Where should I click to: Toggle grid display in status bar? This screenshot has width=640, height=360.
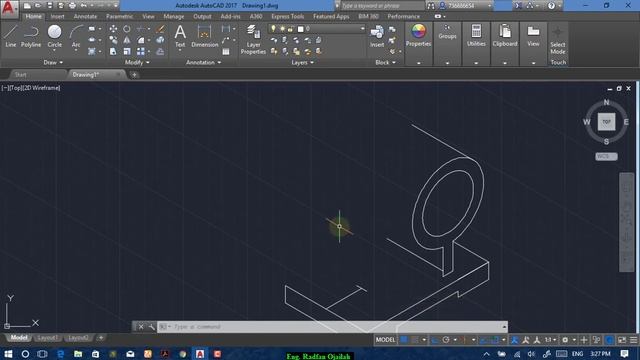point(404,340)
